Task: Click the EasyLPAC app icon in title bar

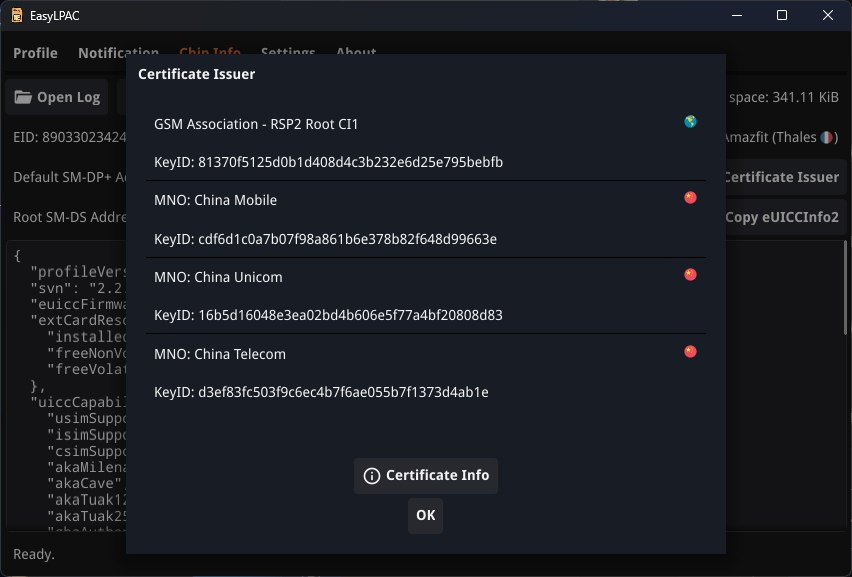Action: [x=17, y=15]
